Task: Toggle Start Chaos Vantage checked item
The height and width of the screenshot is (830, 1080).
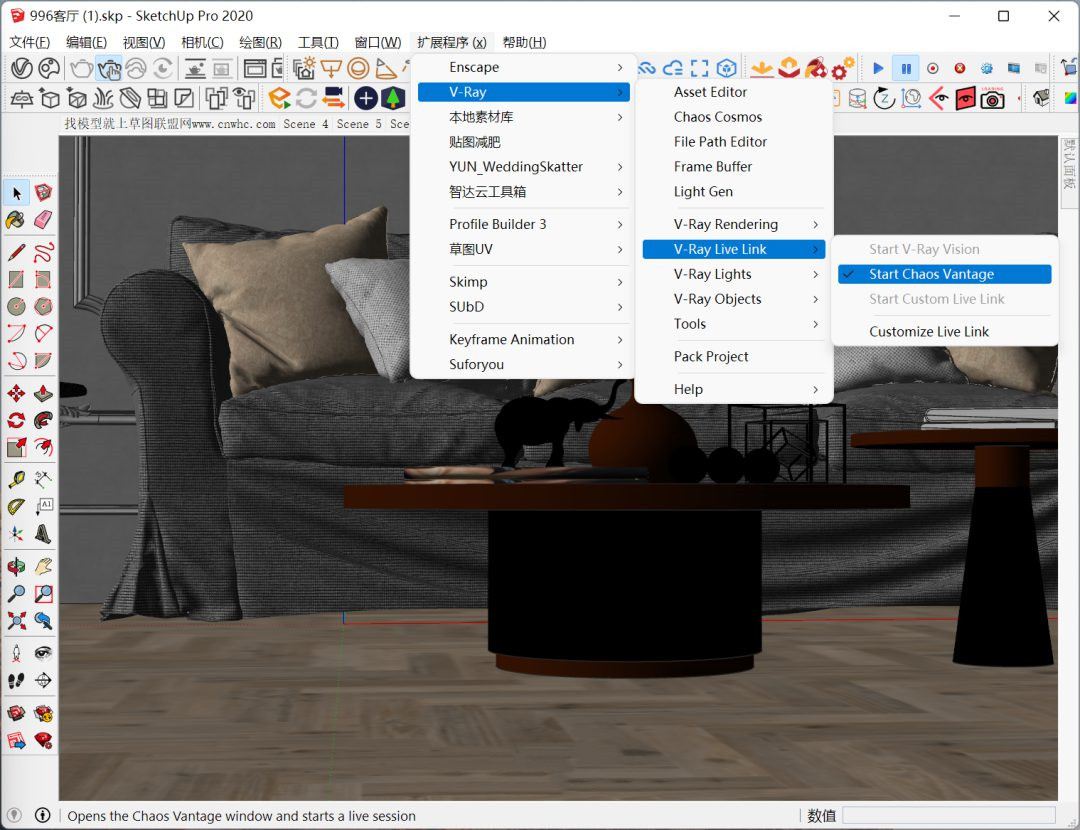Action: (944, 274)
